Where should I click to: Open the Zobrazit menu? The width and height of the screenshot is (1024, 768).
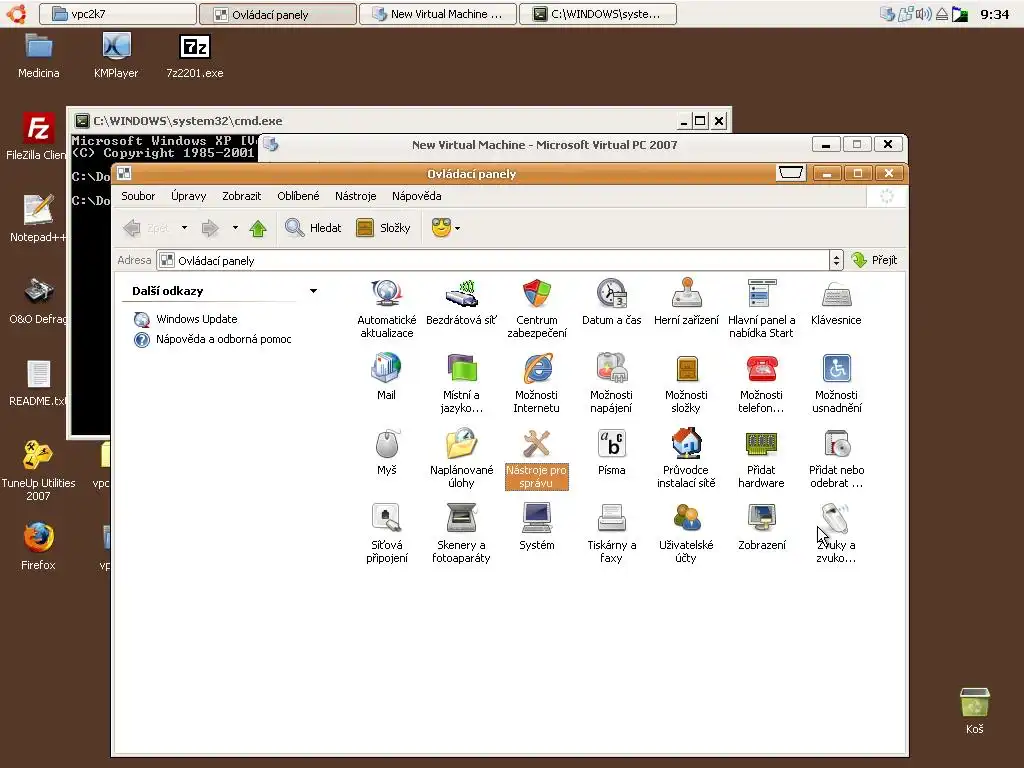[x=242, y=196]
